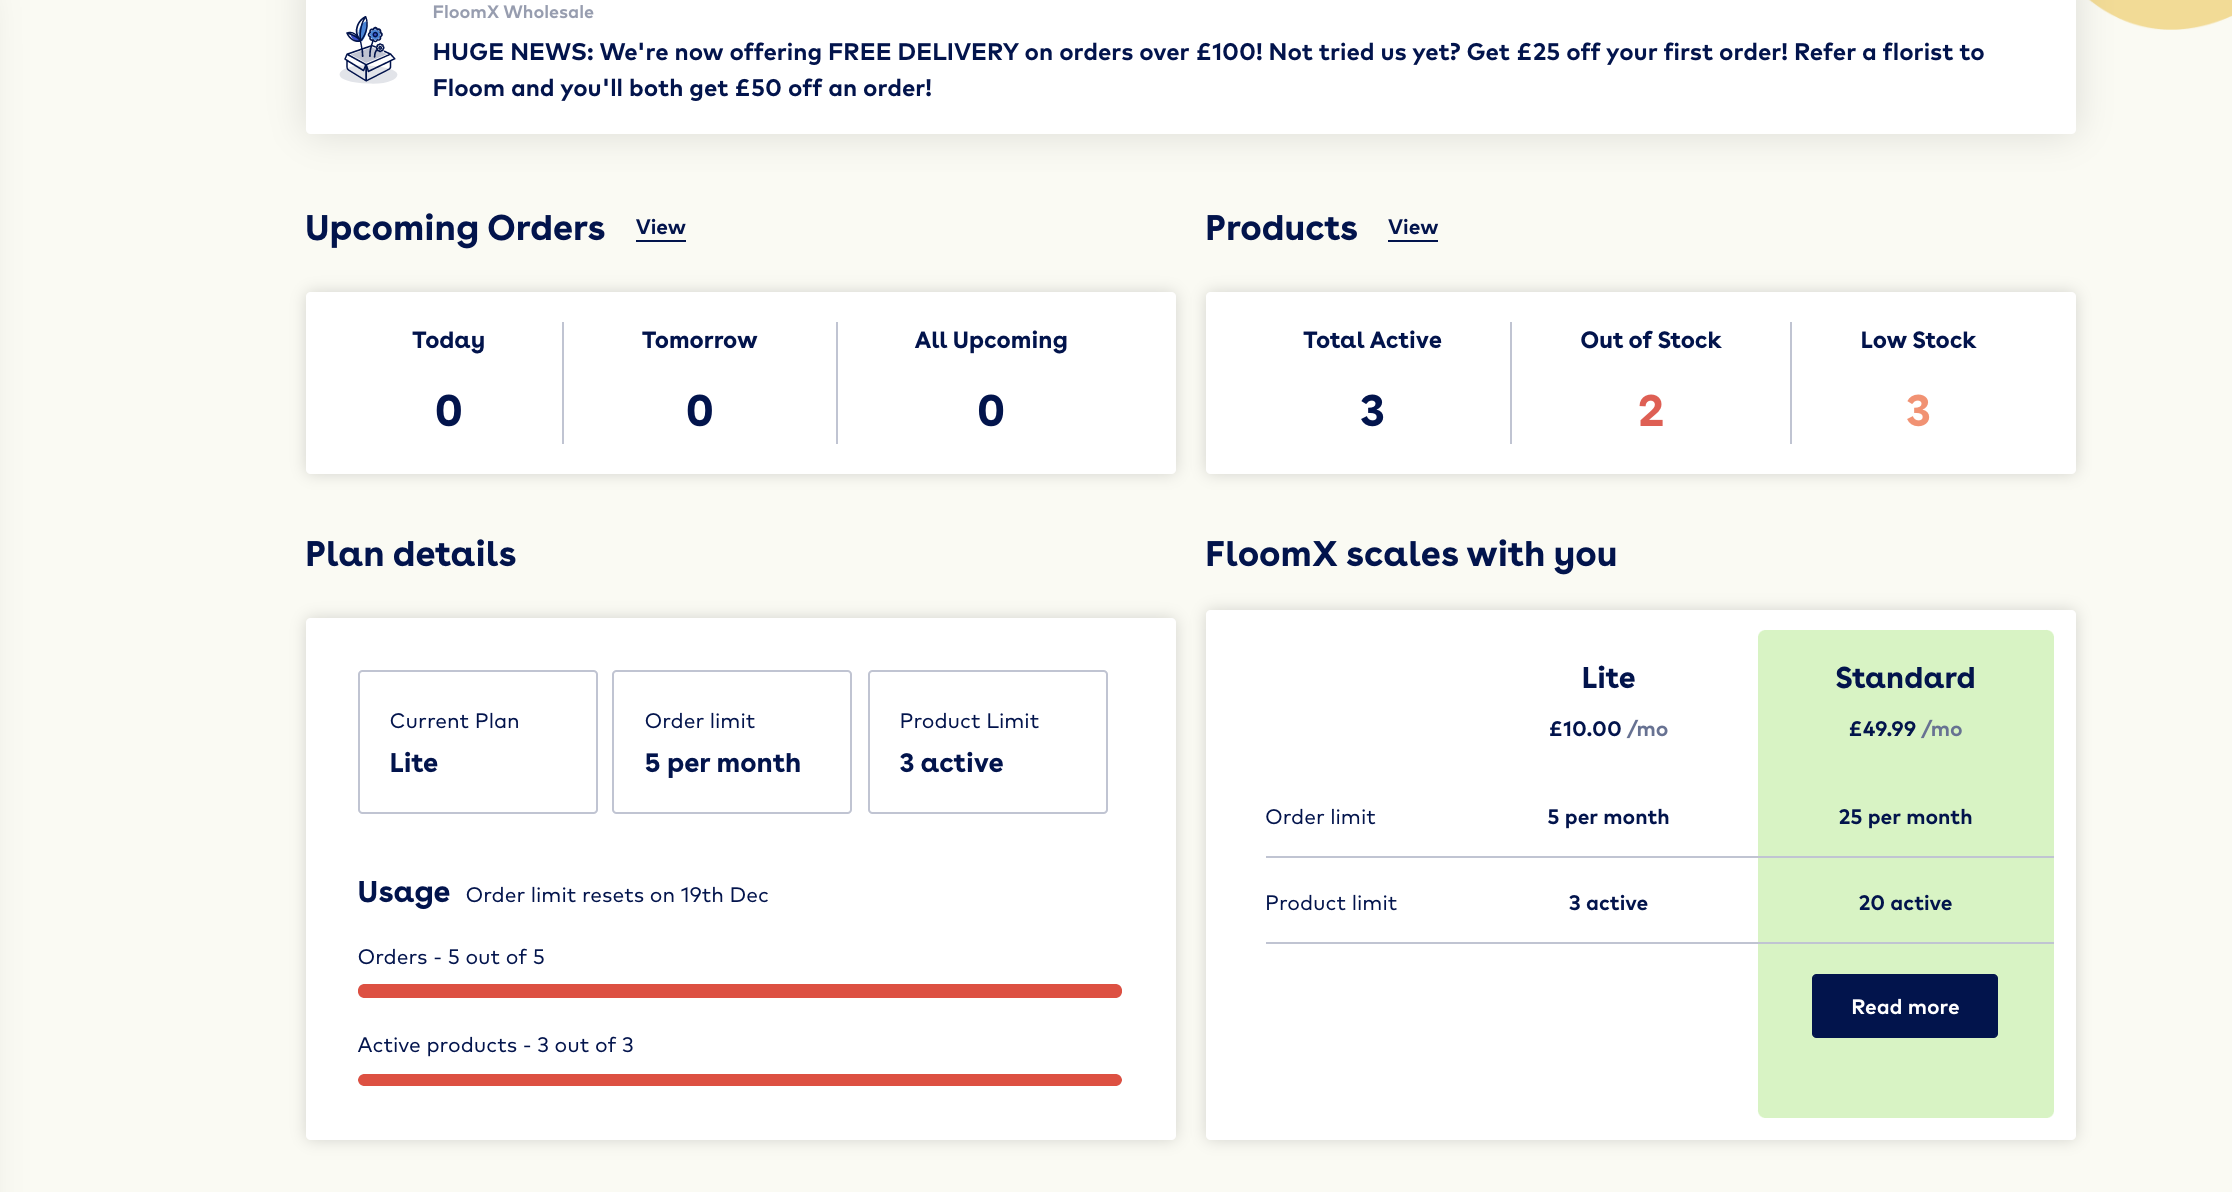The image size is (2232, 1192).
Task: Click the Today orders count
Action: (x=448, y=410)
